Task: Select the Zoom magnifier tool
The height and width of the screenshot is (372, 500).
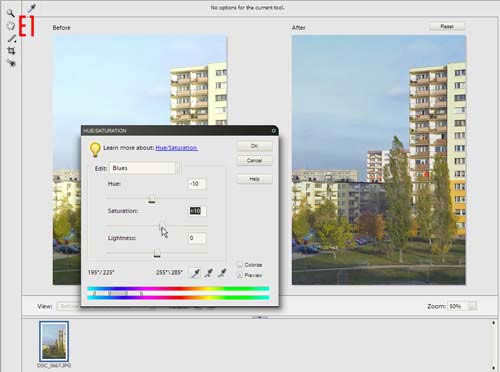Action: [x=11, y=13]
